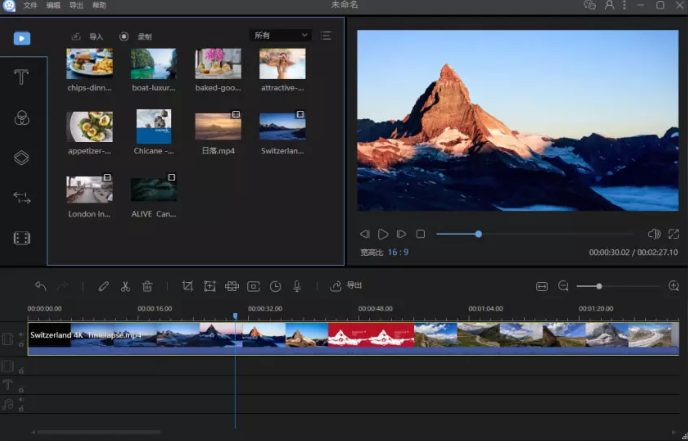Expand the media filter dropdown
The image size is (688, 441).
pos(280,36)
